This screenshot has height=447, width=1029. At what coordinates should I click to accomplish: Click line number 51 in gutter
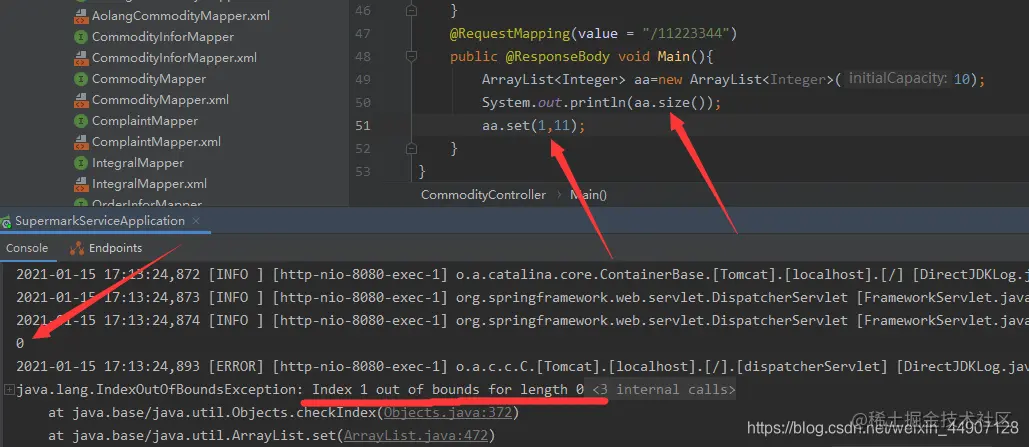tap(363, 125)
